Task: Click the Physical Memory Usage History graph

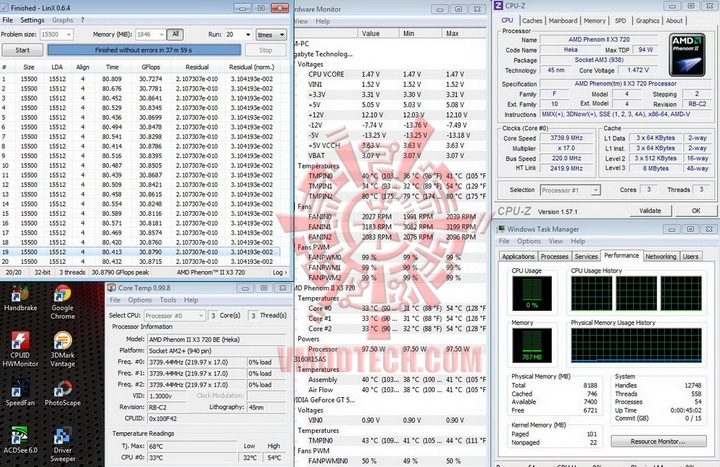Action: [x=636, y=346]
